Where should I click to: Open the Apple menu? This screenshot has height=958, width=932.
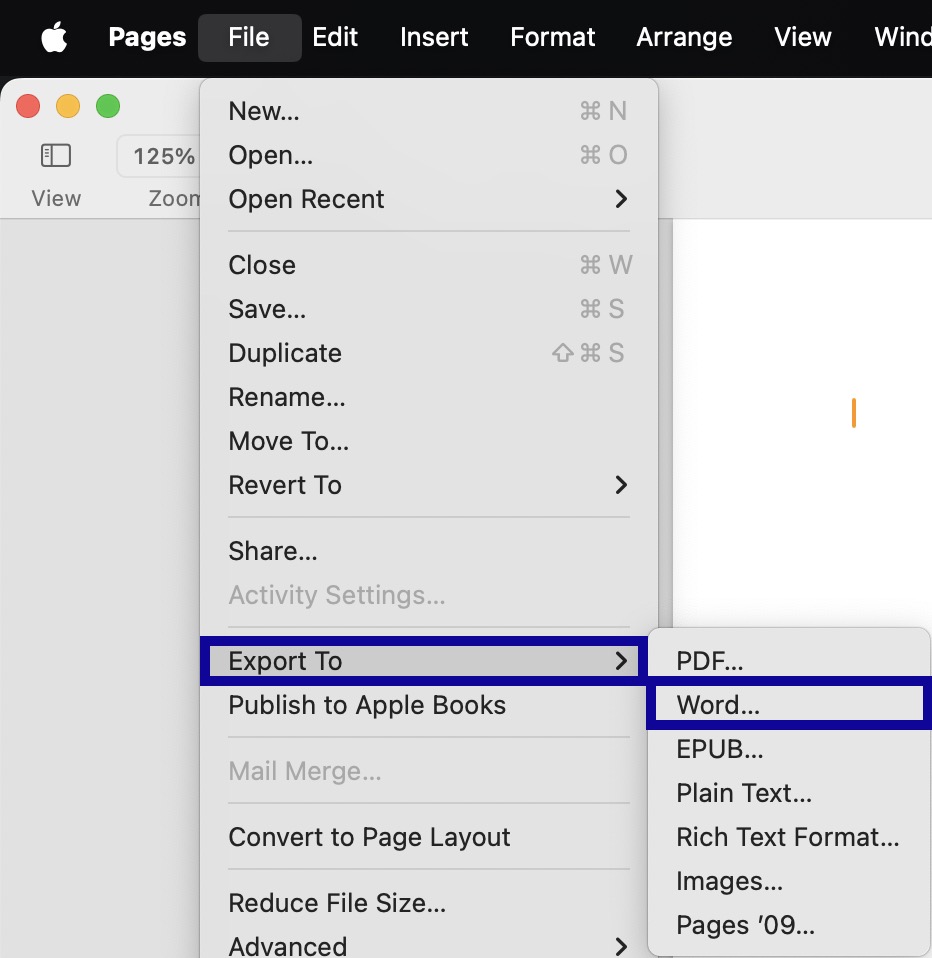(x=54, y=37)
